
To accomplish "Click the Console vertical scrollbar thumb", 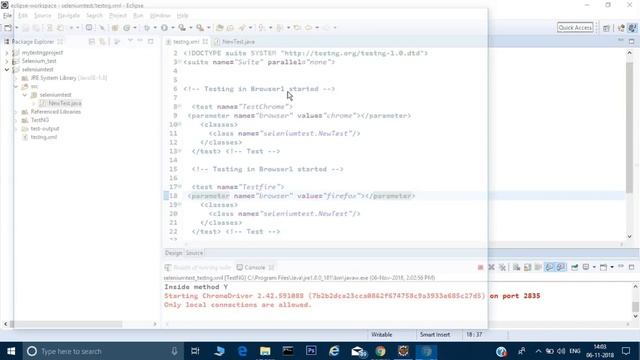I will (x=635, y=307).
